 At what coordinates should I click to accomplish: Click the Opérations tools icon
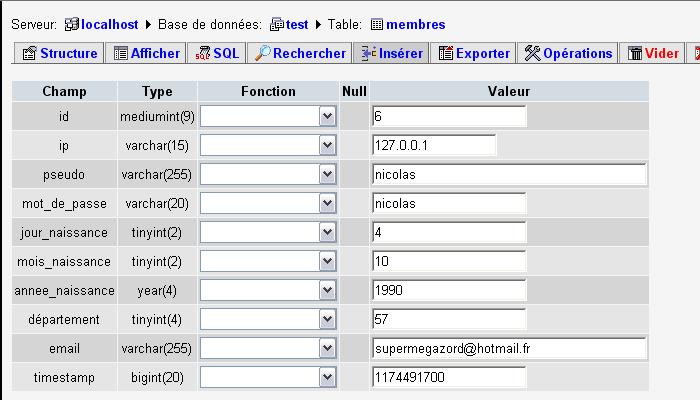pyautogui.click(x=532, y=53)
